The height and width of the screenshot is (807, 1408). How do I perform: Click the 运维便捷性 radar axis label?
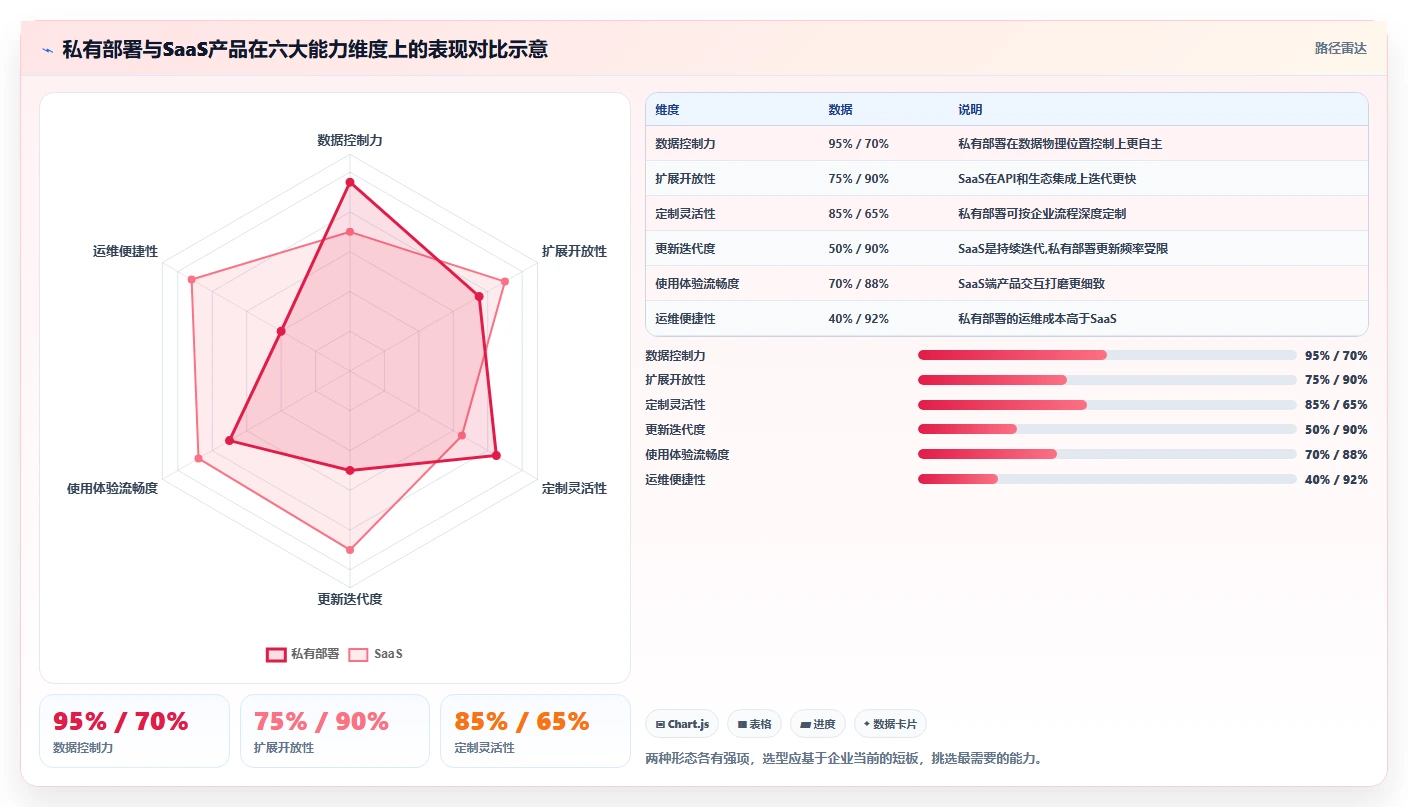(125, 251)
